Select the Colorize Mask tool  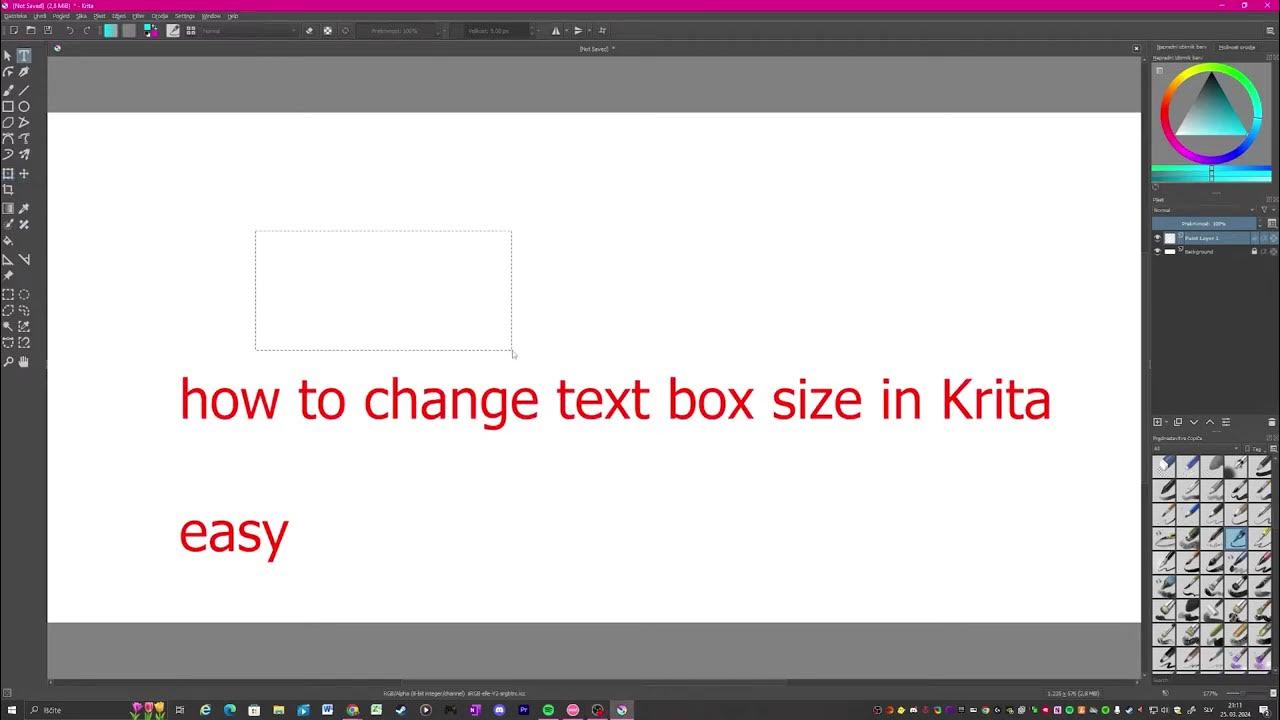(8, 224)
